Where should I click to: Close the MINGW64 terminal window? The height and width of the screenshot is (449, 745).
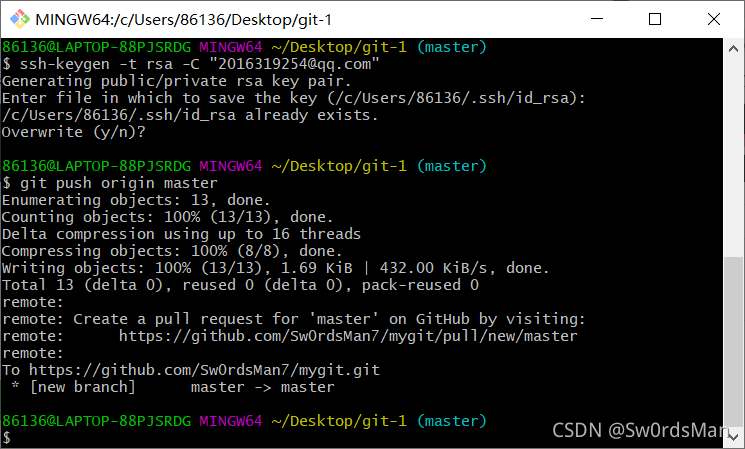coord(714,19)
